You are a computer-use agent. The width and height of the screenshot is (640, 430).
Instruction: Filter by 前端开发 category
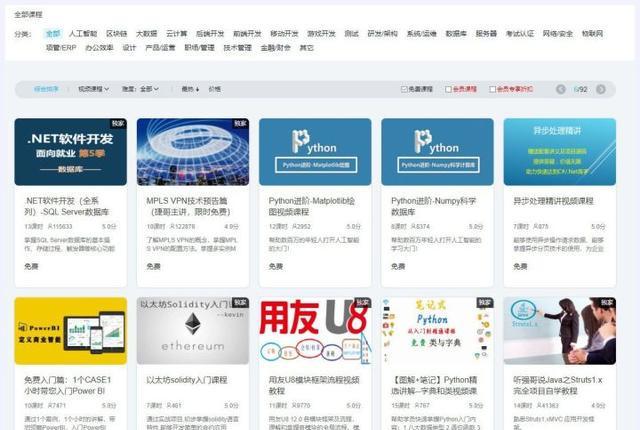pos(247,33)
